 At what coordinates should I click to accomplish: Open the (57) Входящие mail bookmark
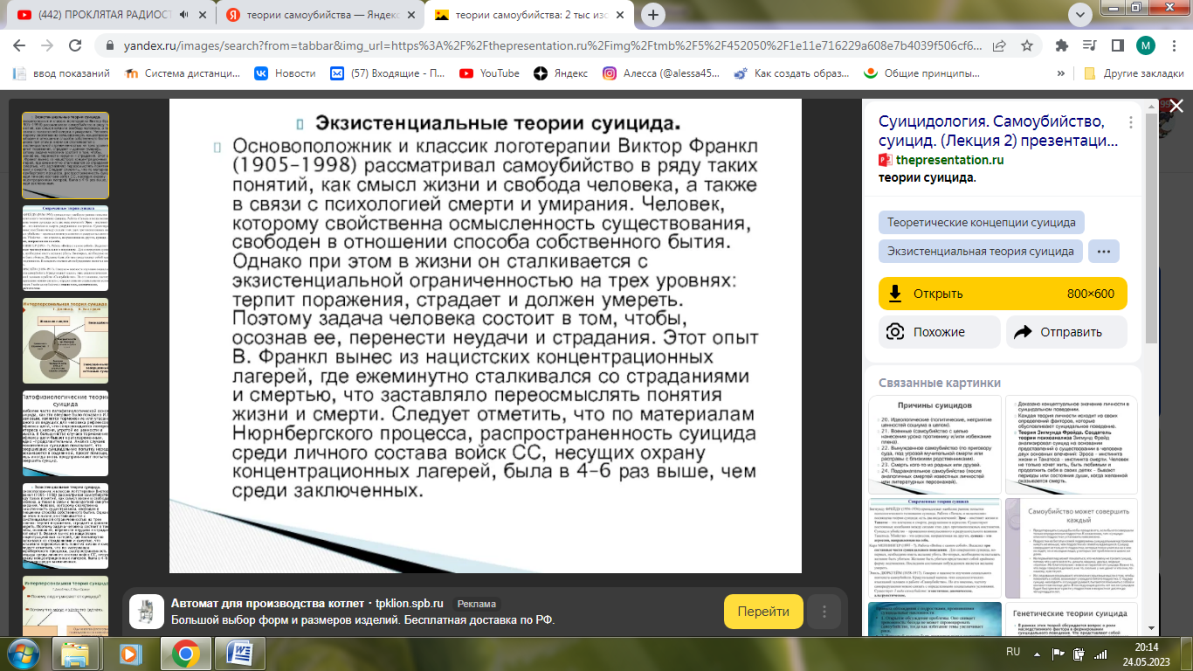[x=387, y=74]
